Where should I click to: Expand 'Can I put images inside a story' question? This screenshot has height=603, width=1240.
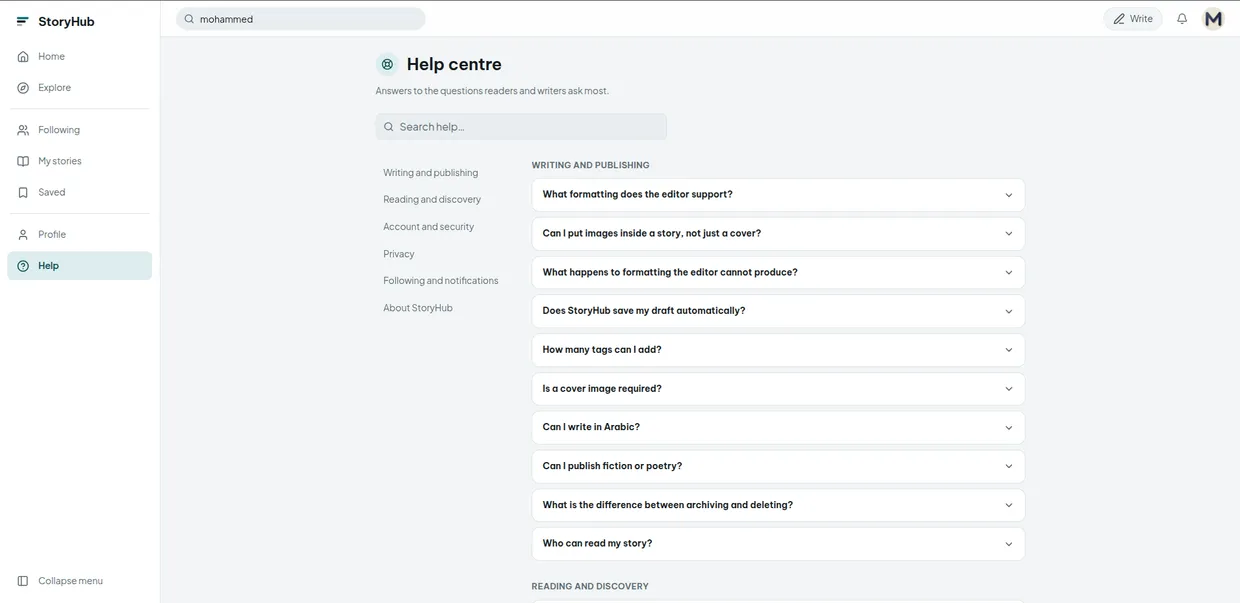pos(778,234)
